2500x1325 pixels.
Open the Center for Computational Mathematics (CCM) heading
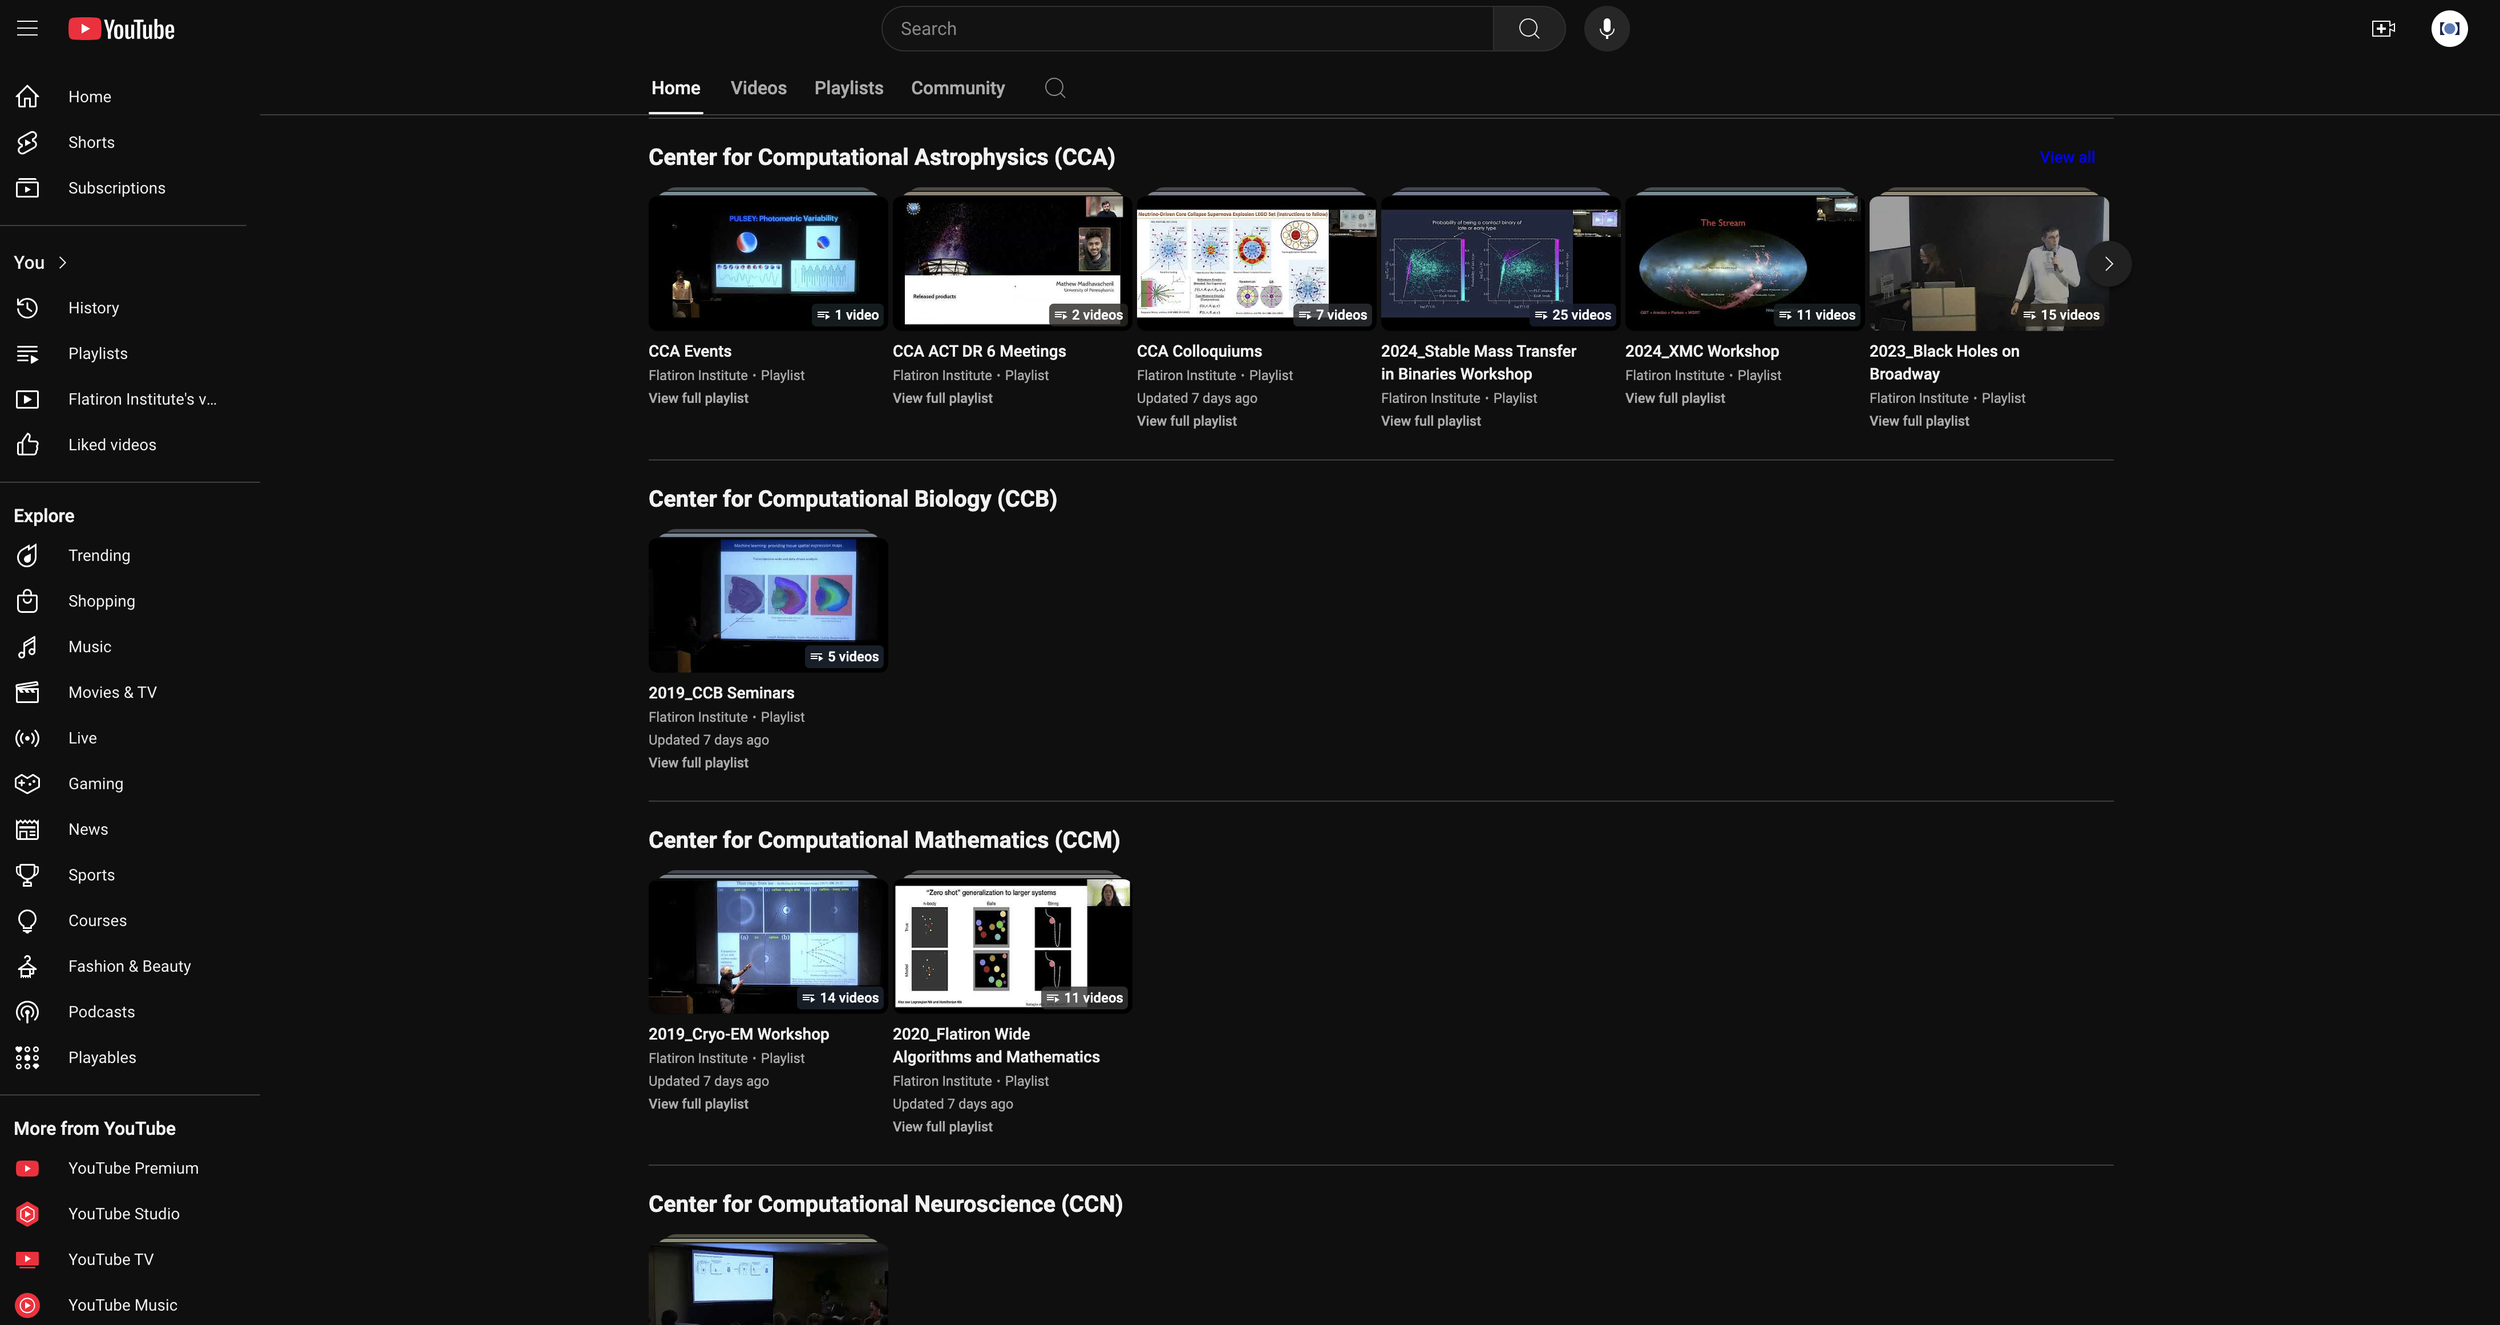pos(884,841)
